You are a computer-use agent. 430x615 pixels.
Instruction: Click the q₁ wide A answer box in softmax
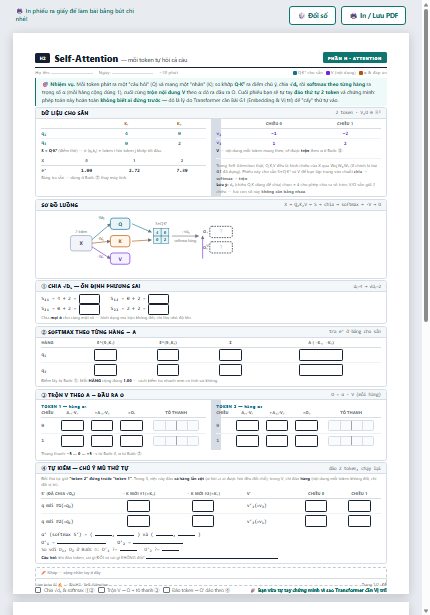pos(321,355)
